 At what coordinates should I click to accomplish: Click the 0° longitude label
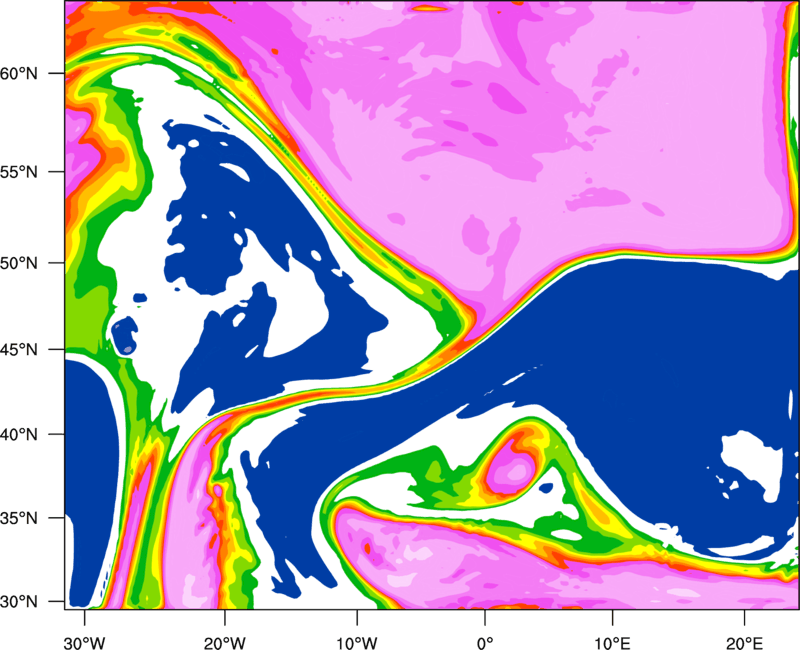pyautogui.click(x=485, y=643)
